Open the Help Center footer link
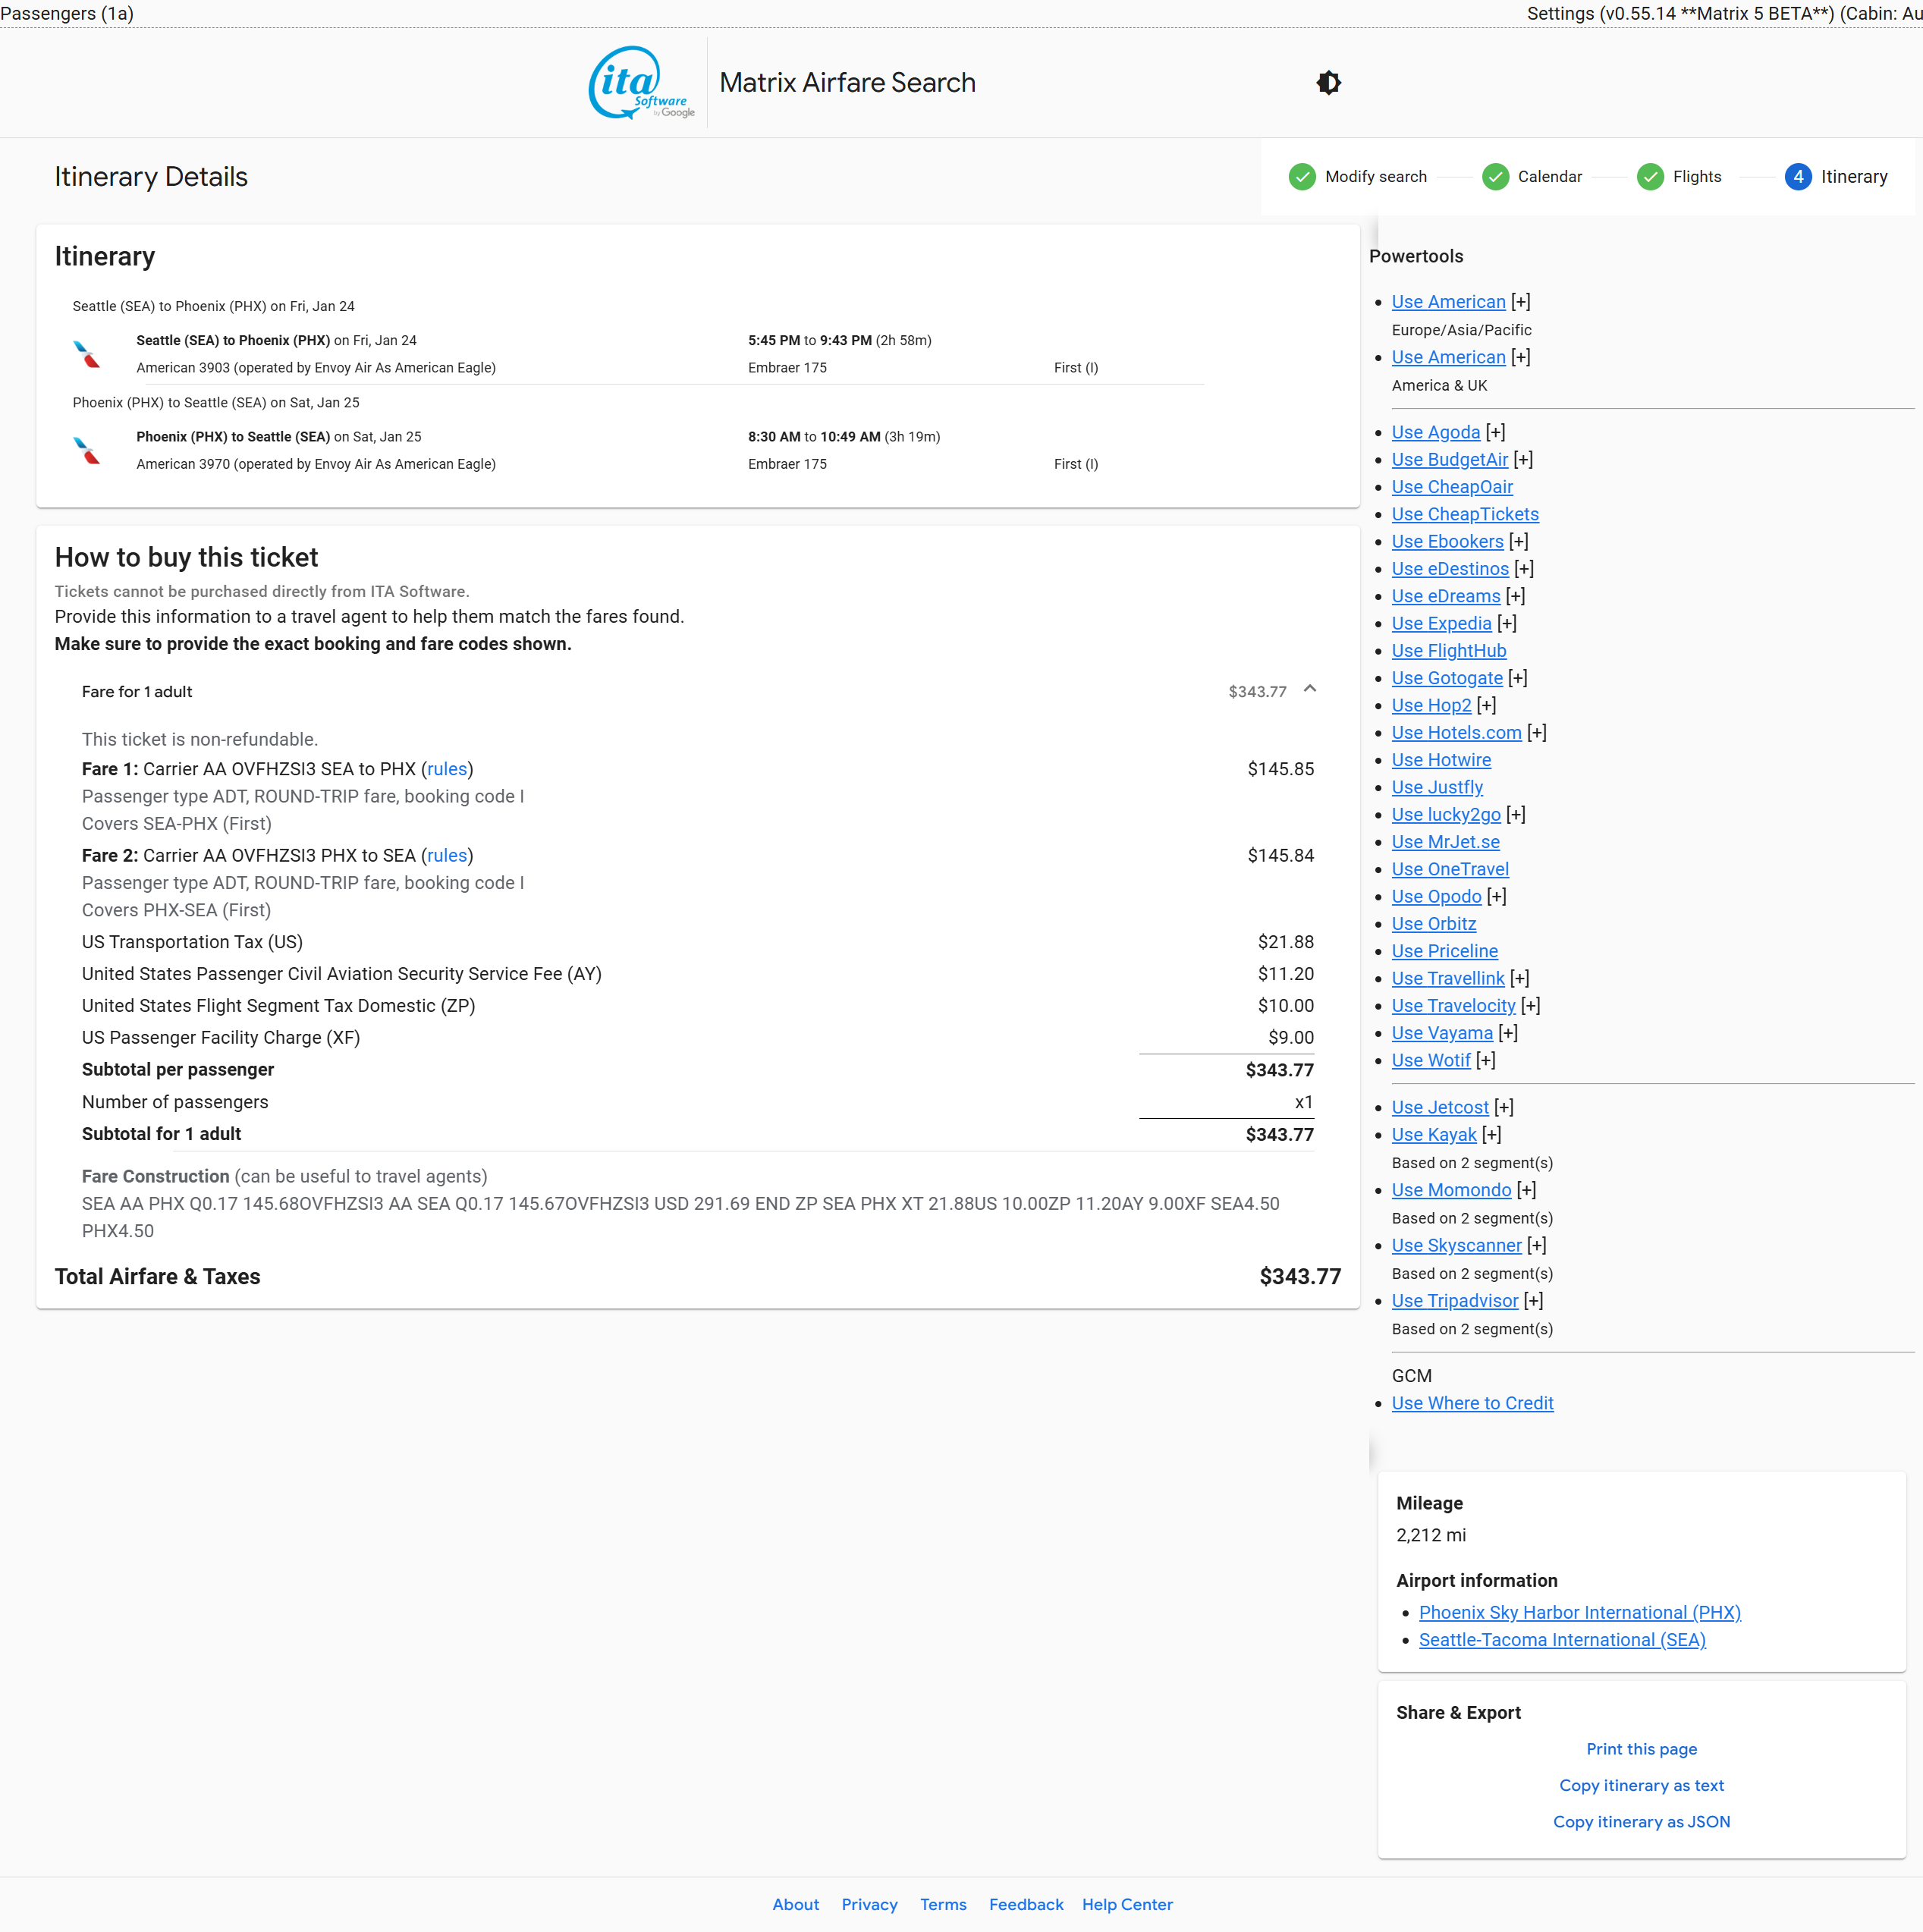 1127,1904
